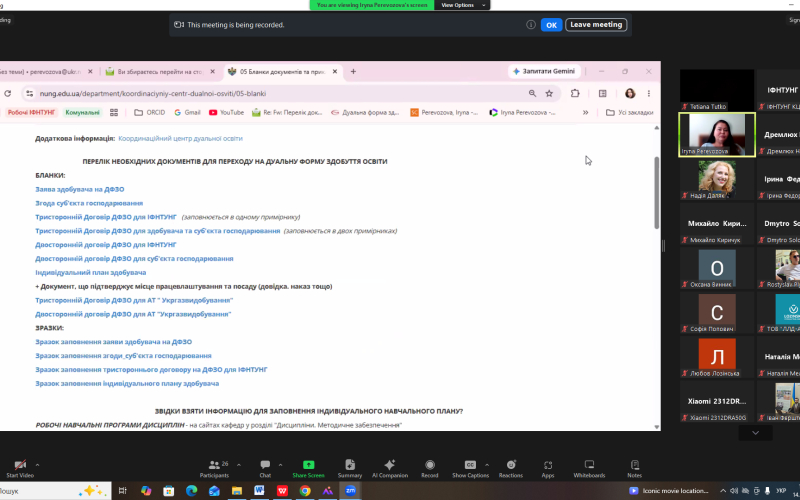Toggle Show Captions
This screenshot has height=500, width=800.
pyautogui.click(x=470, y=468)
